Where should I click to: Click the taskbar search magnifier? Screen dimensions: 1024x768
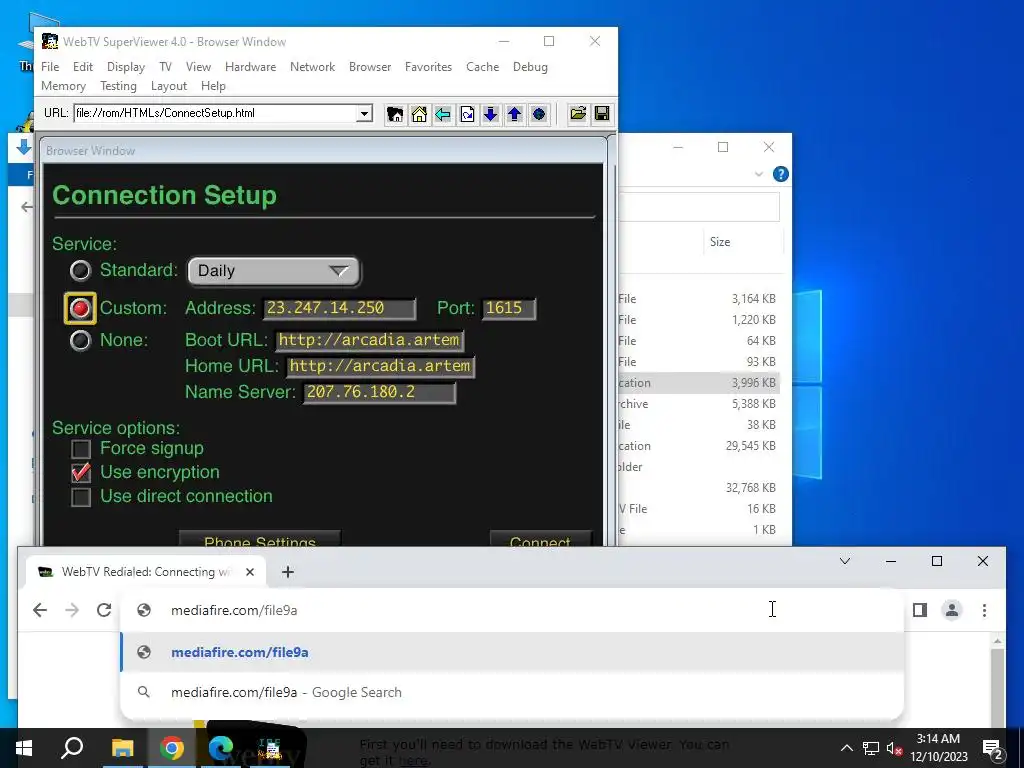72,748
